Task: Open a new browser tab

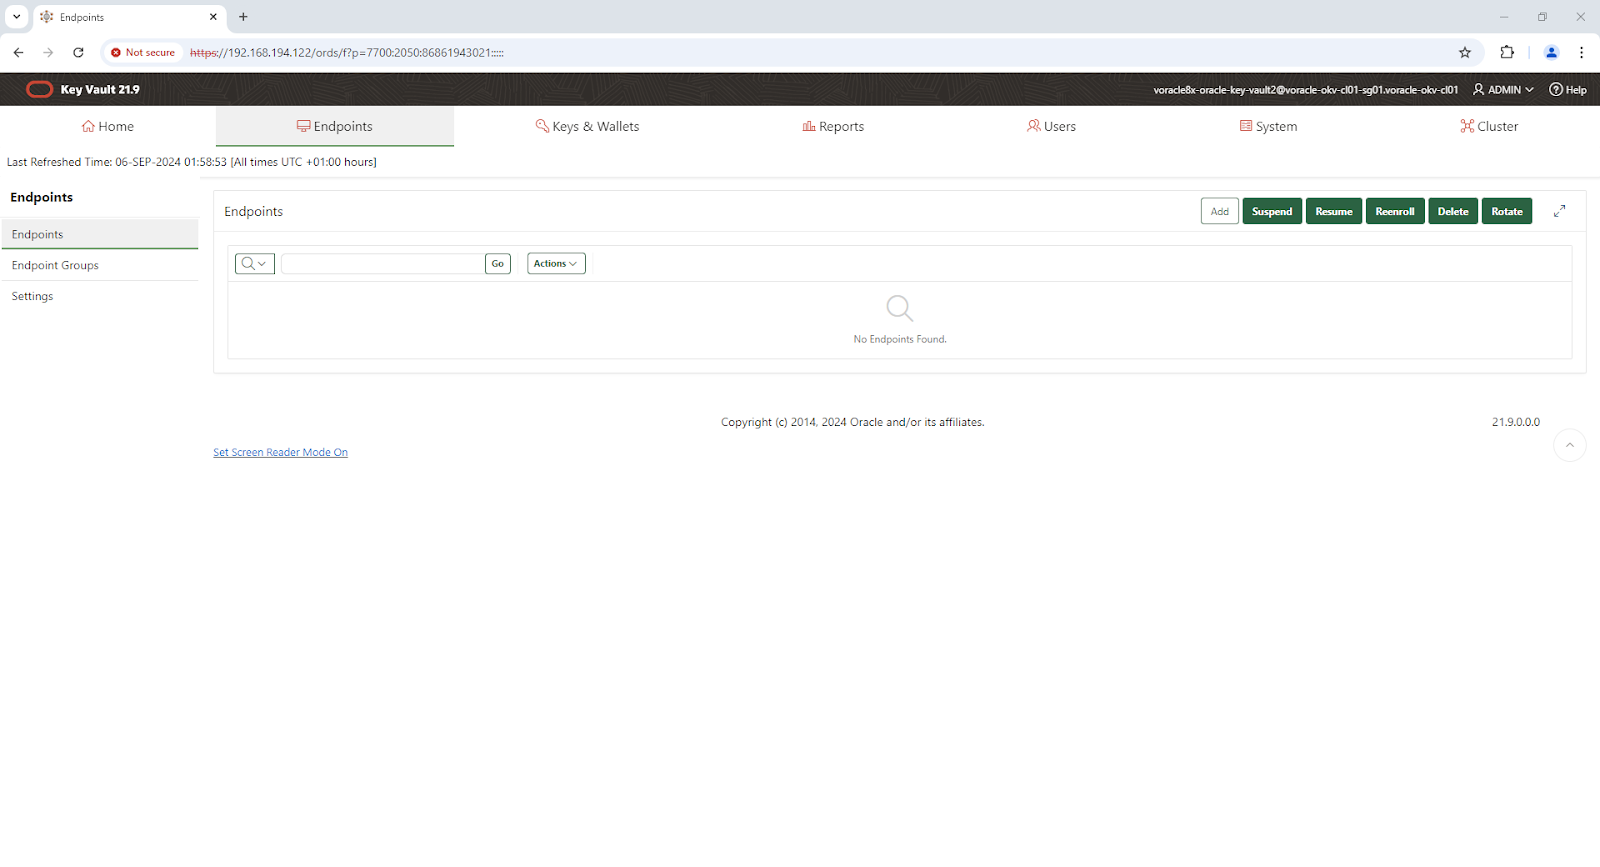Action: (243, 17)
